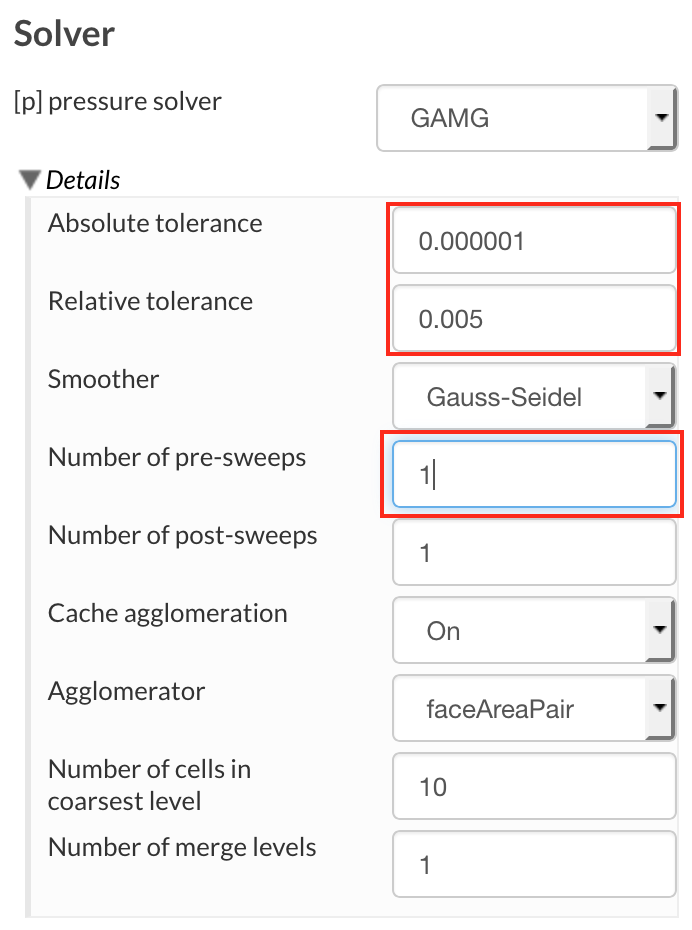Click the "[p] pressure solver" label
The height and width of the screenshot is (930, 692).
click(118, 102)
